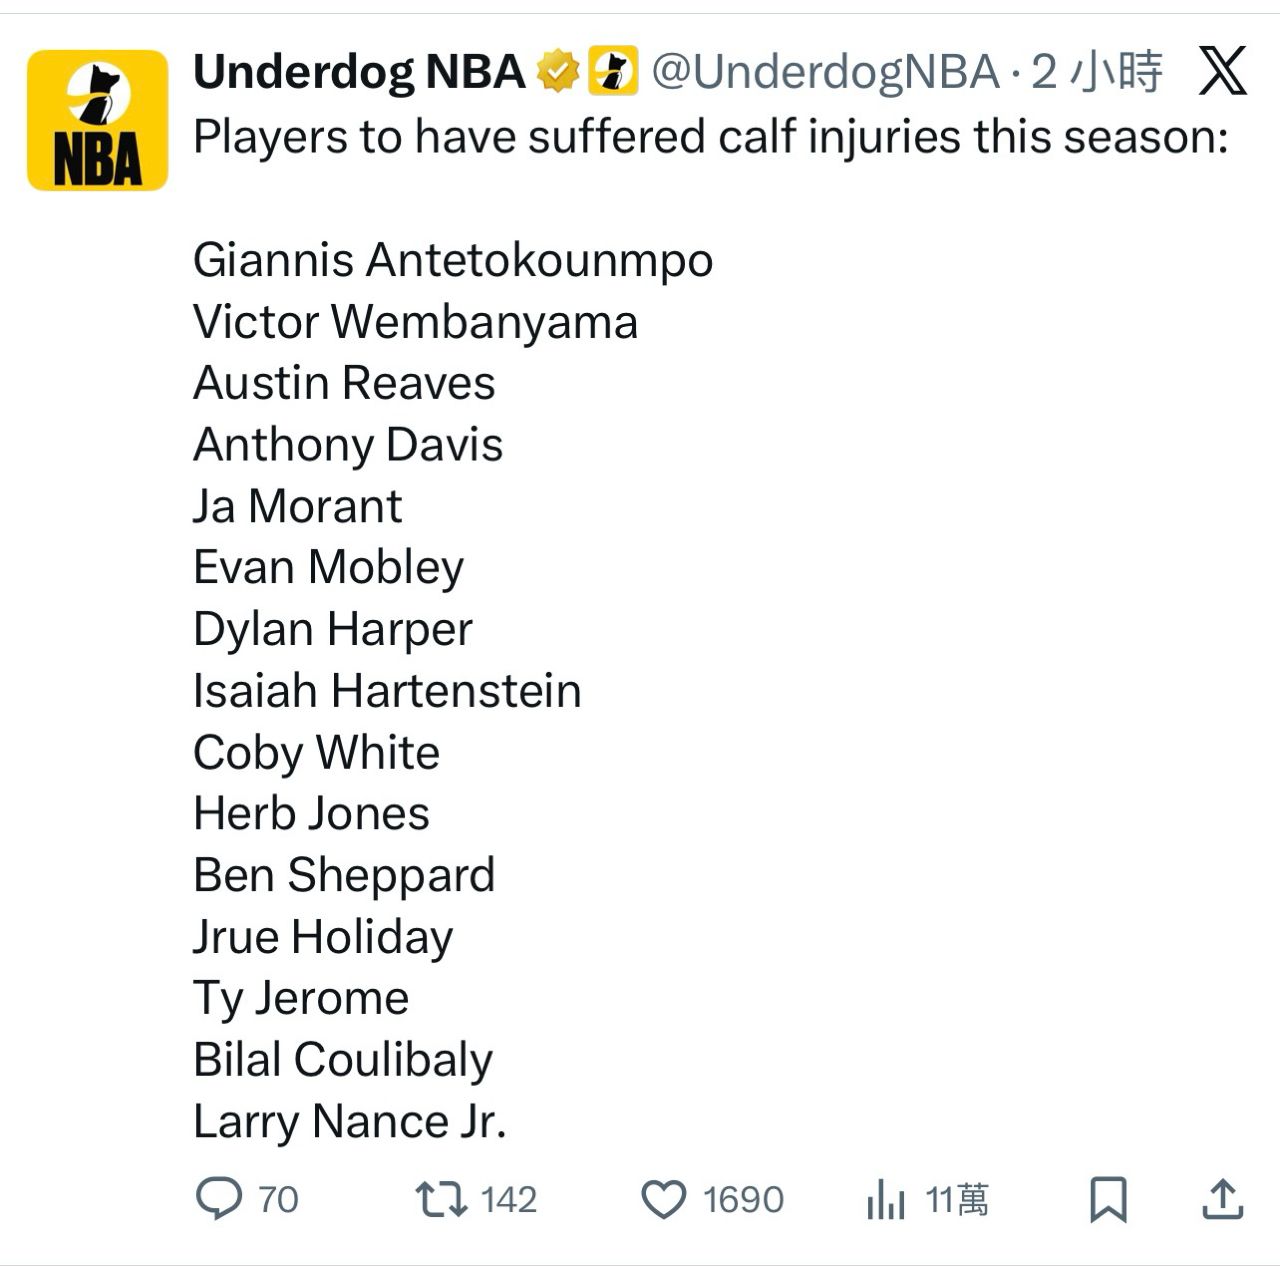Click the 11萬 view count

click(x=957, y=1199)
